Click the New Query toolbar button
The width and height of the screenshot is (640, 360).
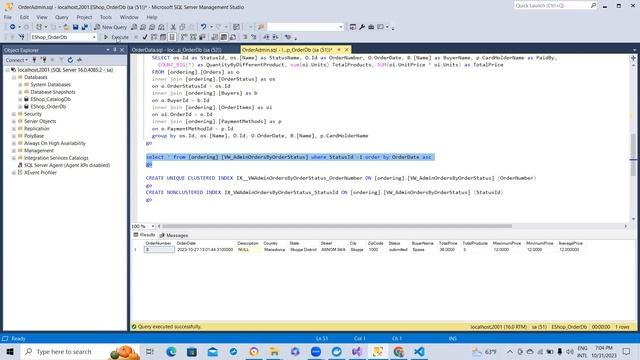pyautogui.click(x=110, y=27)
